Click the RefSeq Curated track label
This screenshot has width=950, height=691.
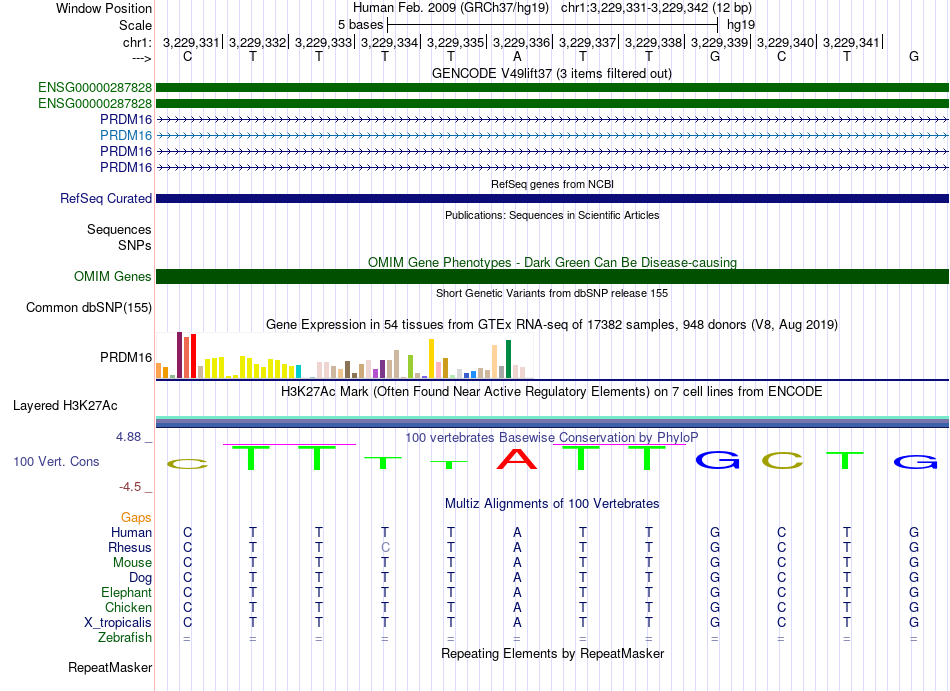click(106, 198)
